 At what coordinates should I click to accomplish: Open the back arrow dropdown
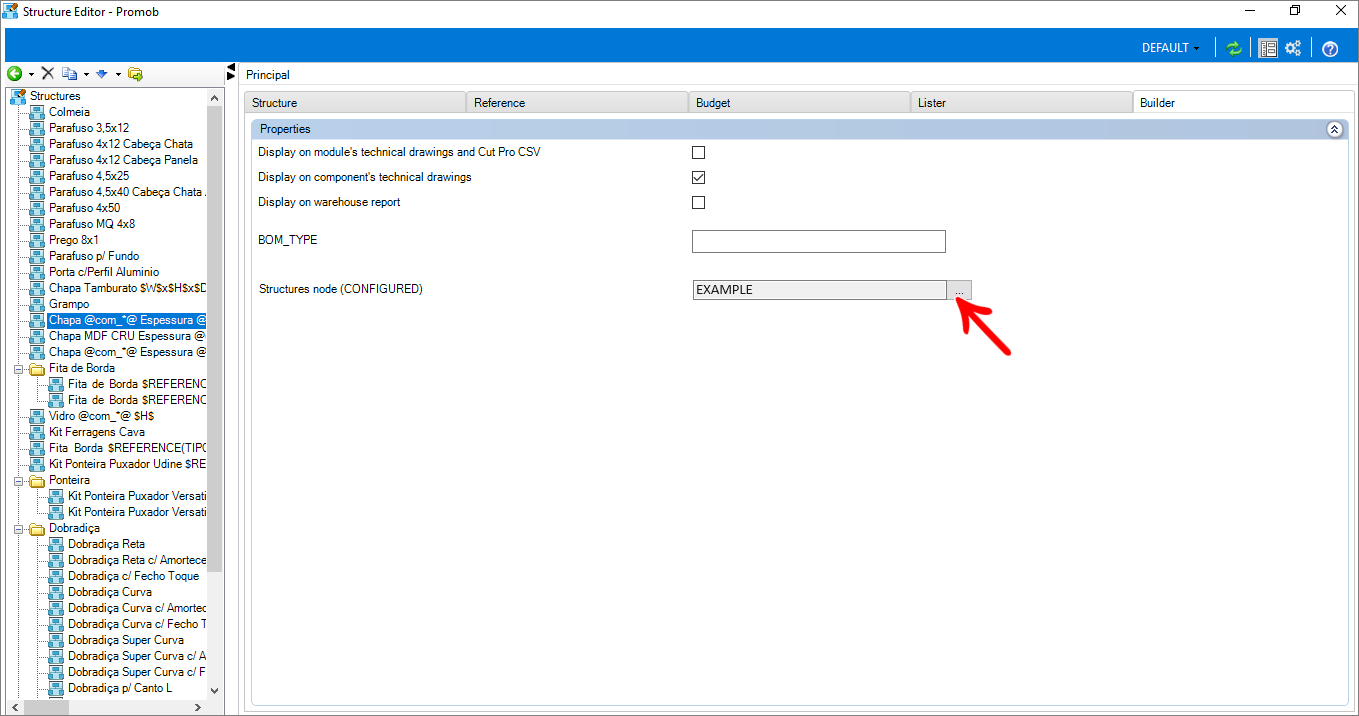click(x=31, y=74)
